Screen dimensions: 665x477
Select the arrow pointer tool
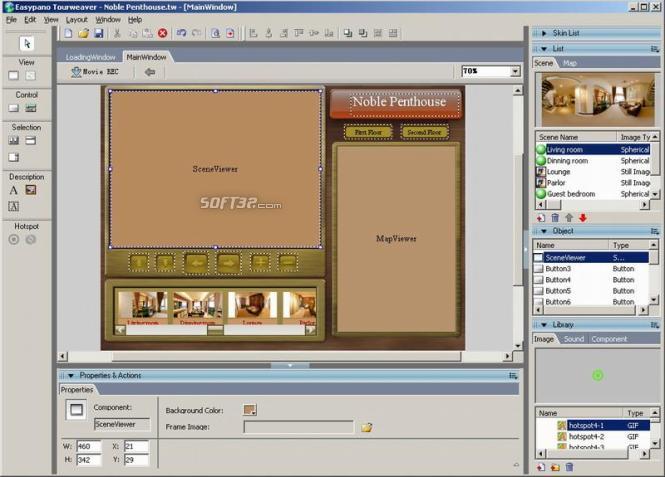[x=27, y=44]
